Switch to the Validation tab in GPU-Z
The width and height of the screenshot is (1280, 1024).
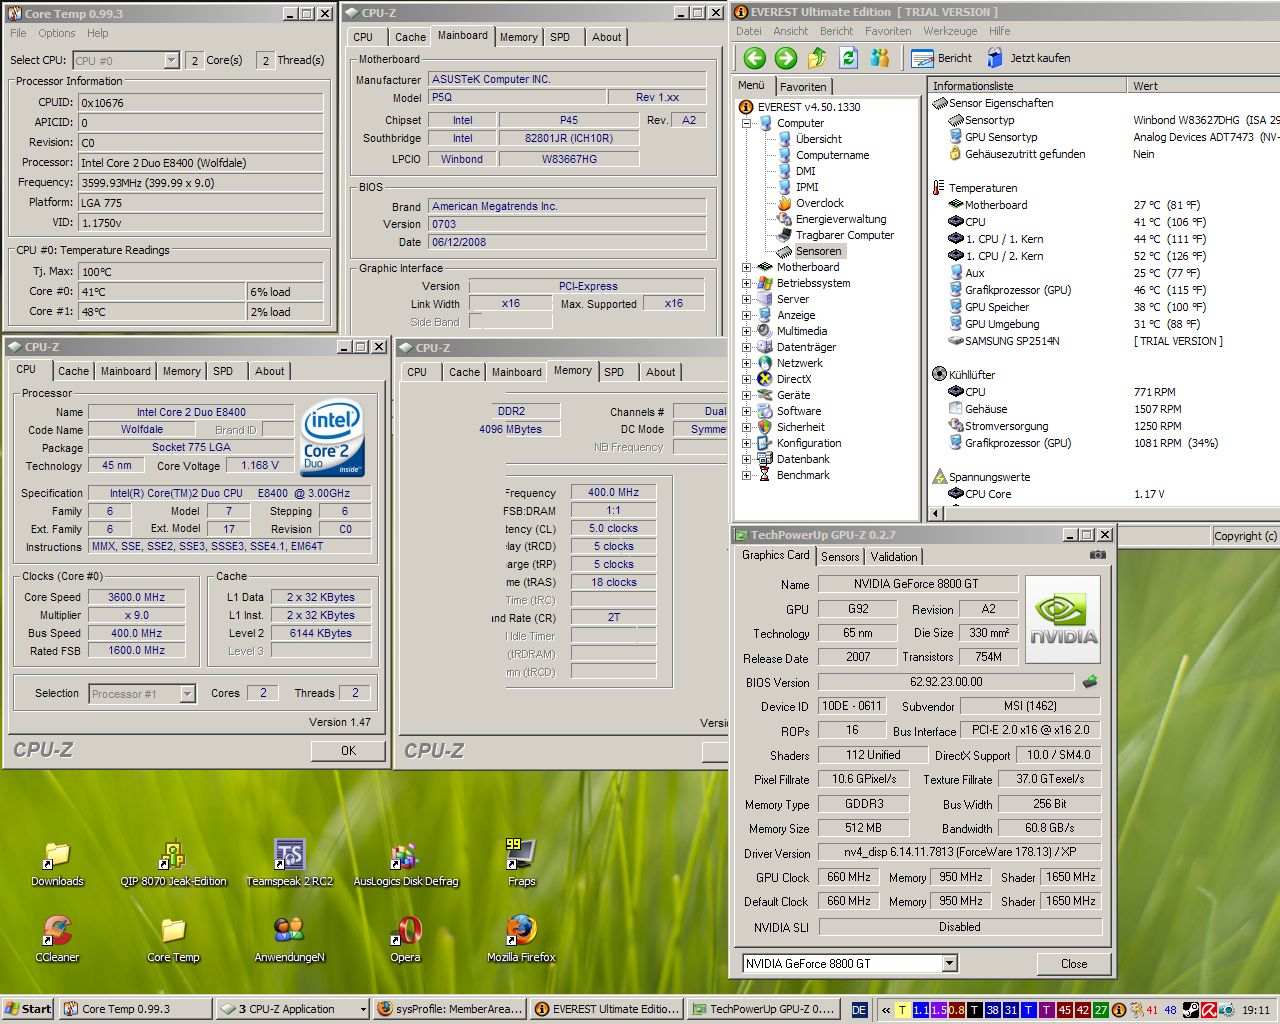[x=893, y=557]
